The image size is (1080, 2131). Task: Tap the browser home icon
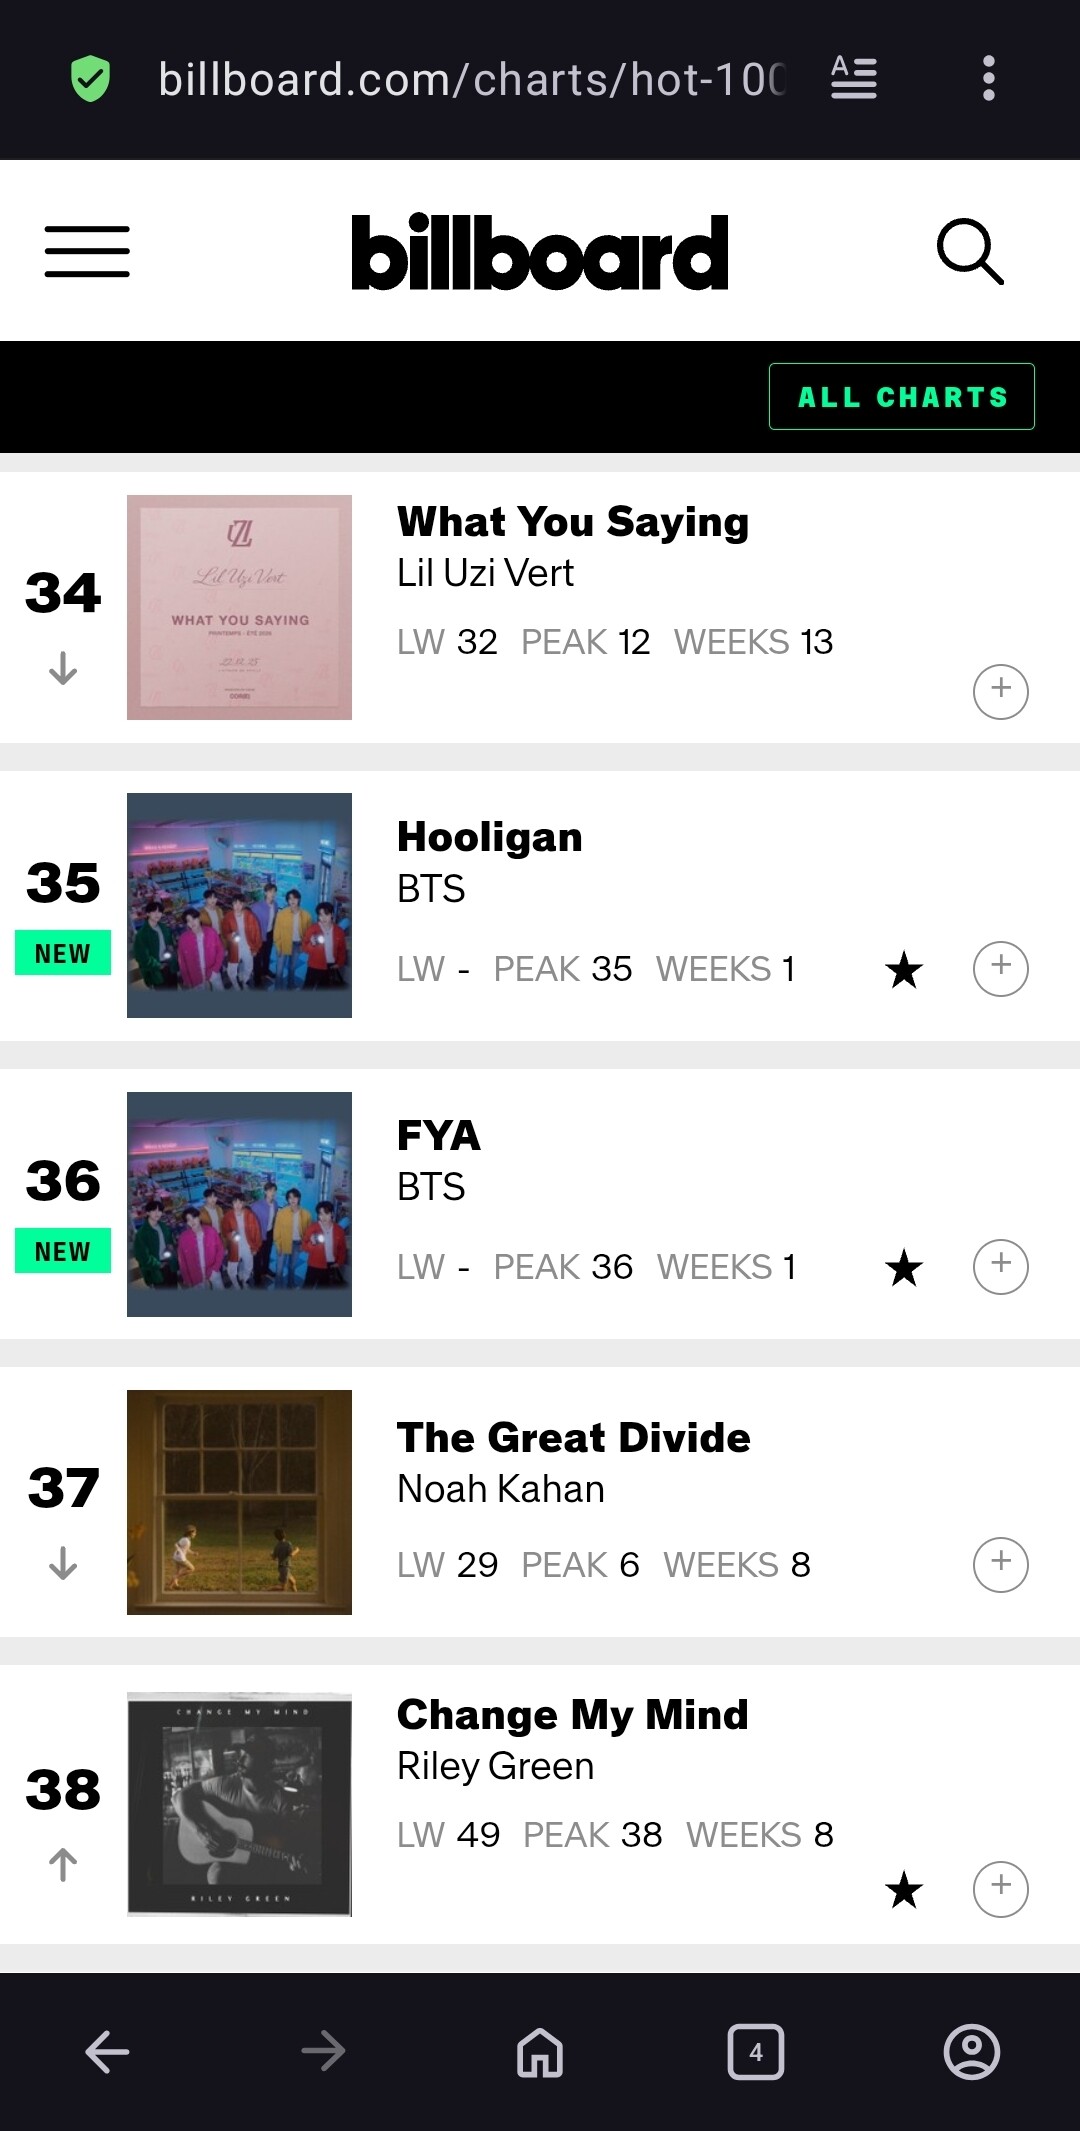point(540,2052)
